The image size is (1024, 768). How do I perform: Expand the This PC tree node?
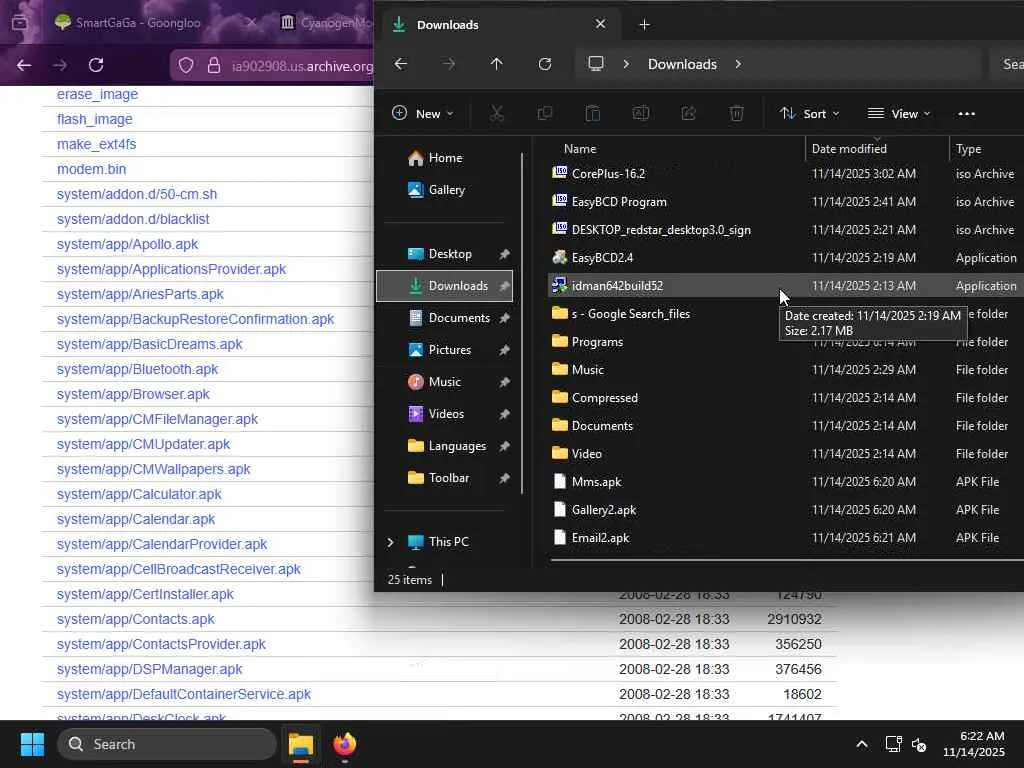pyautogui.click(x=391, y=542)
